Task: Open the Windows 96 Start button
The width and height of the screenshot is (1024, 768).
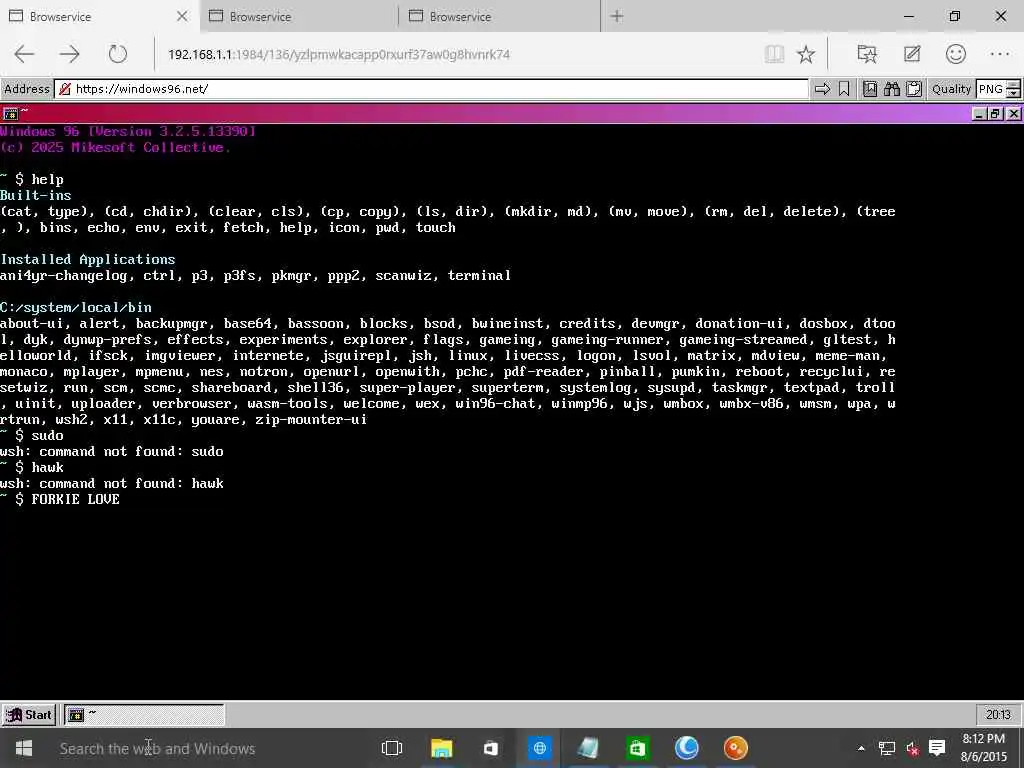Action: 29,714
